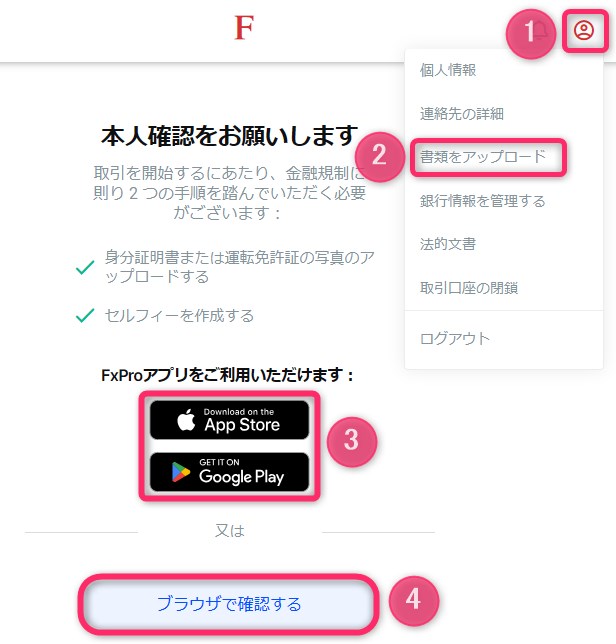The image size is (616, 644).
Task: Click the ブラウザで確認する button
Action: 229,604
